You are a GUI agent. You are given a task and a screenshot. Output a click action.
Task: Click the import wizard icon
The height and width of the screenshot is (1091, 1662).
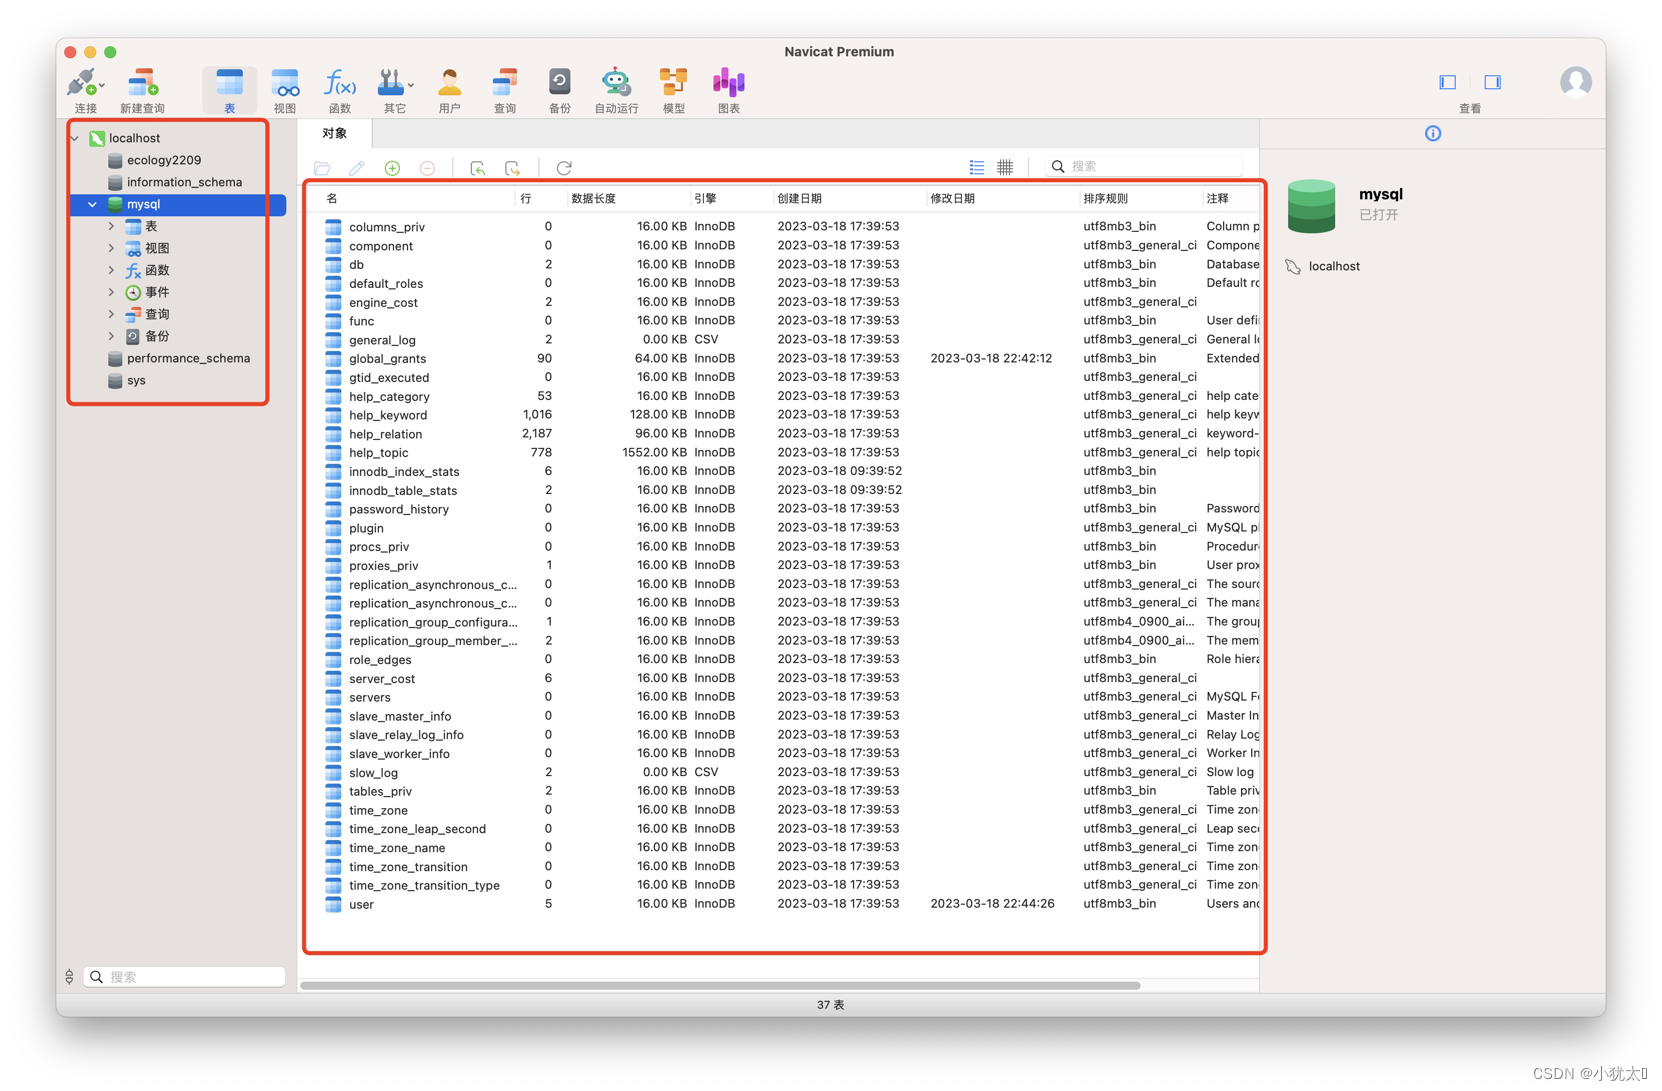click(477, 168)
